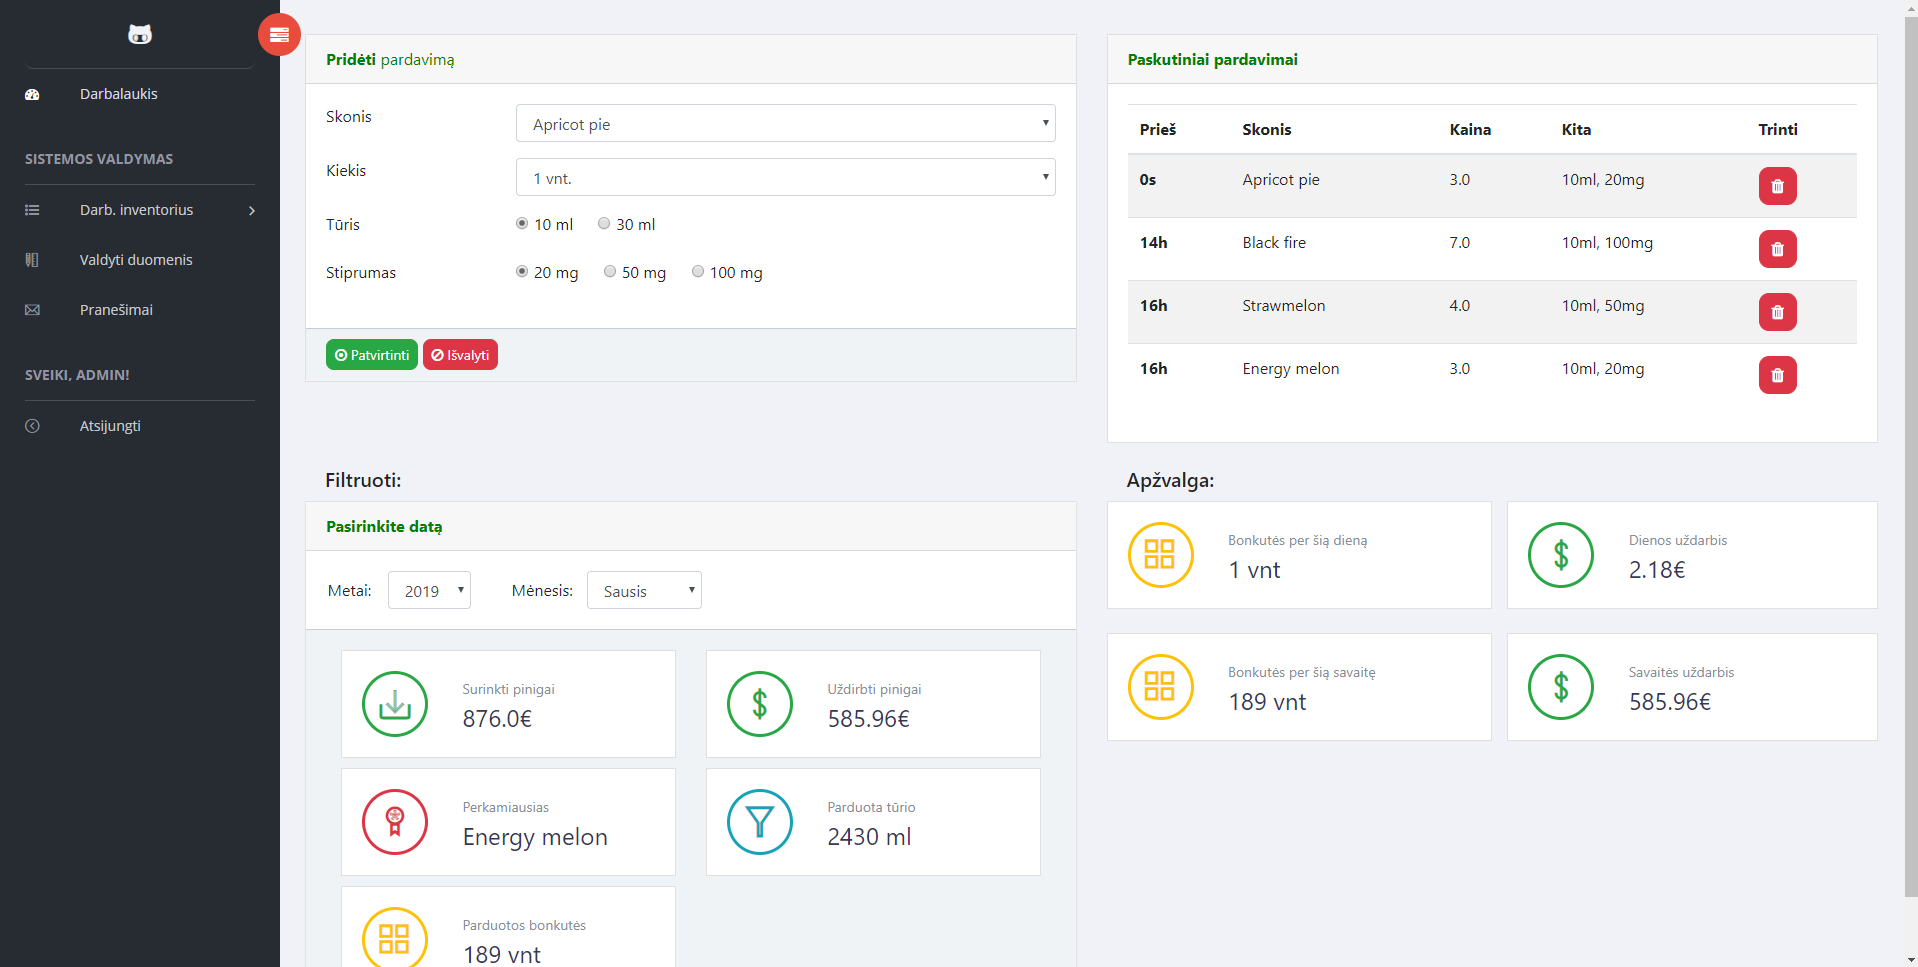Open the Kiekis quantity dropdown
The height and width of the screenshot is (967, 1918).
786,177
